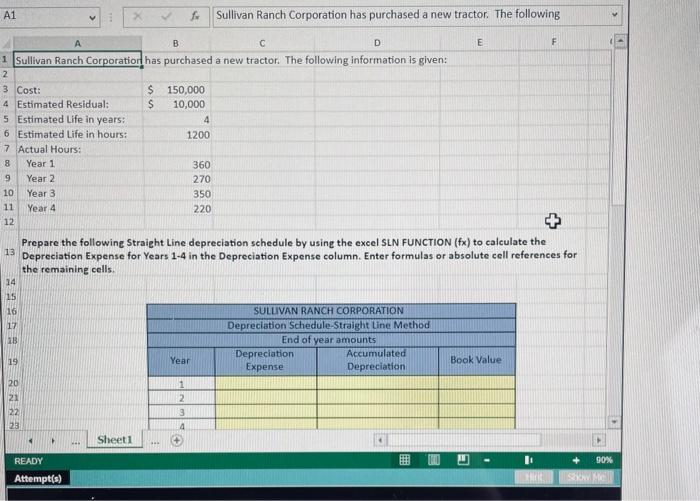Select the 10,000 residual value cell
This screenshot has height=501, width=700.
pos(177,104)
